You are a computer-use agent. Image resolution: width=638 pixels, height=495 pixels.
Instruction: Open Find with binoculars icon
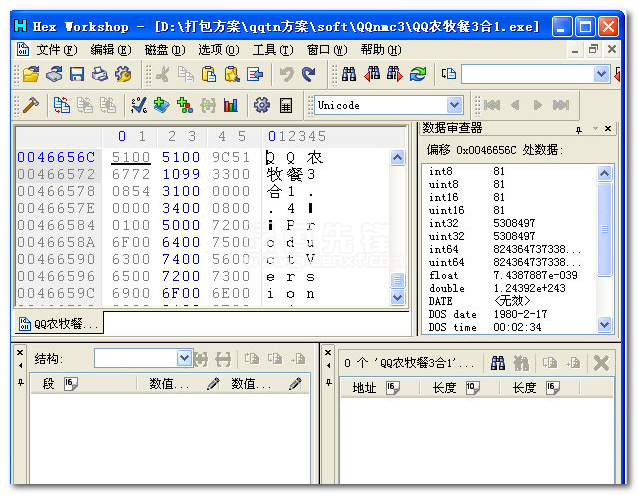(349, 74)
